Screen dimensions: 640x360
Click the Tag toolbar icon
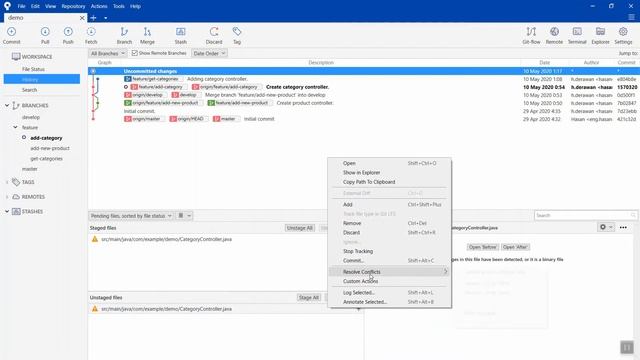point(237,36)
